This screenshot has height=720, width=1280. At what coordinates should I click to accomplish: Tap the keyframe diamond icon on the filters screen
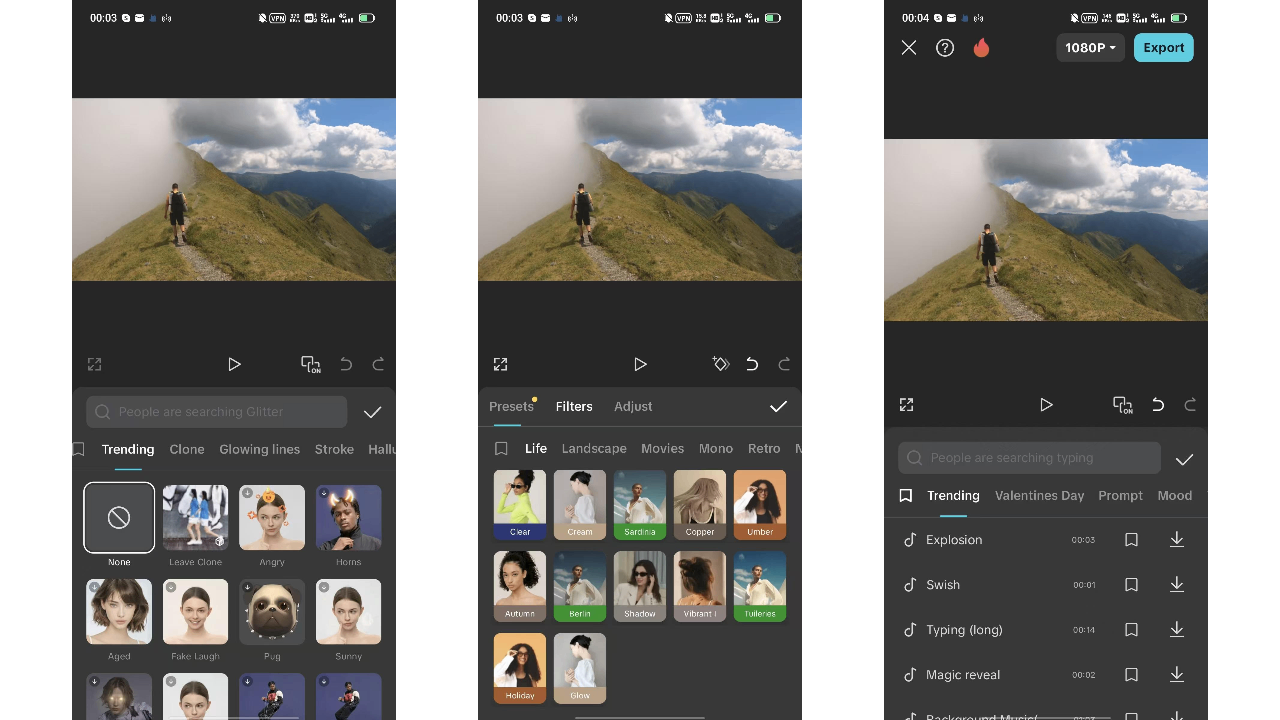(x=720, y=365)
